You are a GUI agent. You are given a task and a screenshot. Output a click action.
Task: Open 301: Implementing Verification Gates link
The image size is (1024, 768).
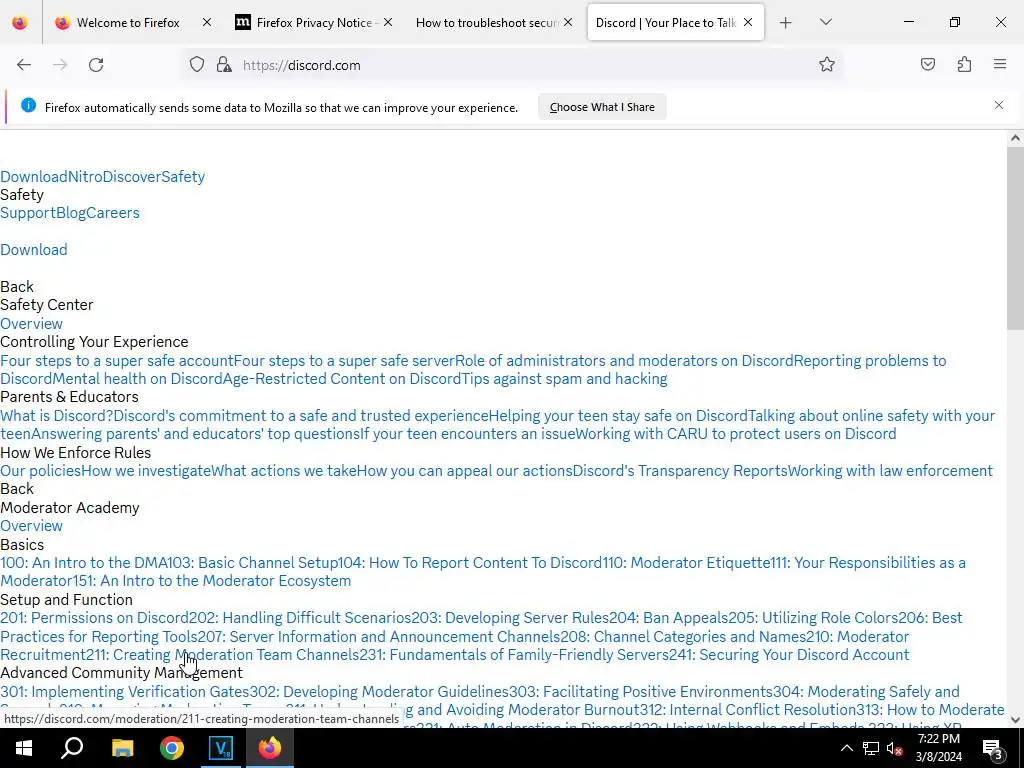125,692
